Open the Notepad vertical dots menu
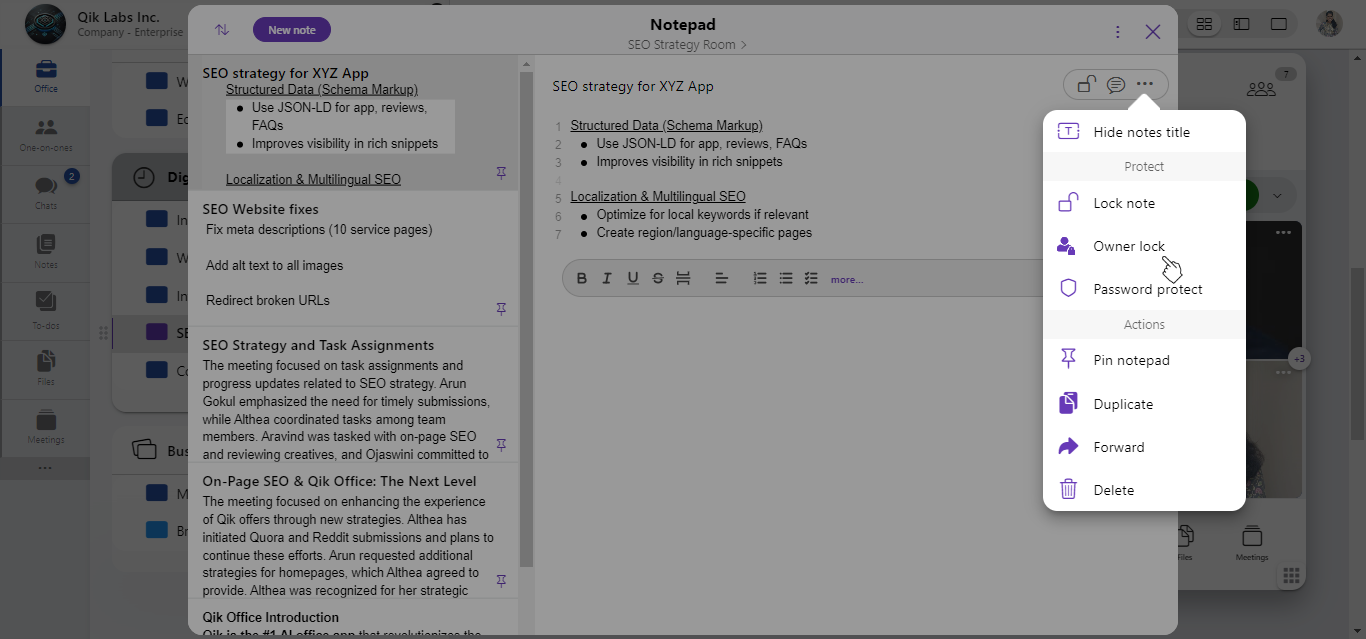Viewport: 1366px width, 639px height. [1118, 32]
